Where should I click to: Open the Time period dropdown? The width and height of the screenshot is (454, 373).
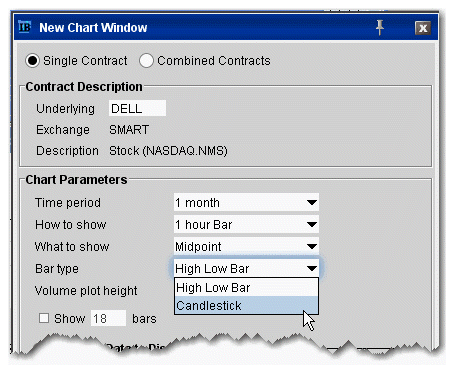point(246,202)
